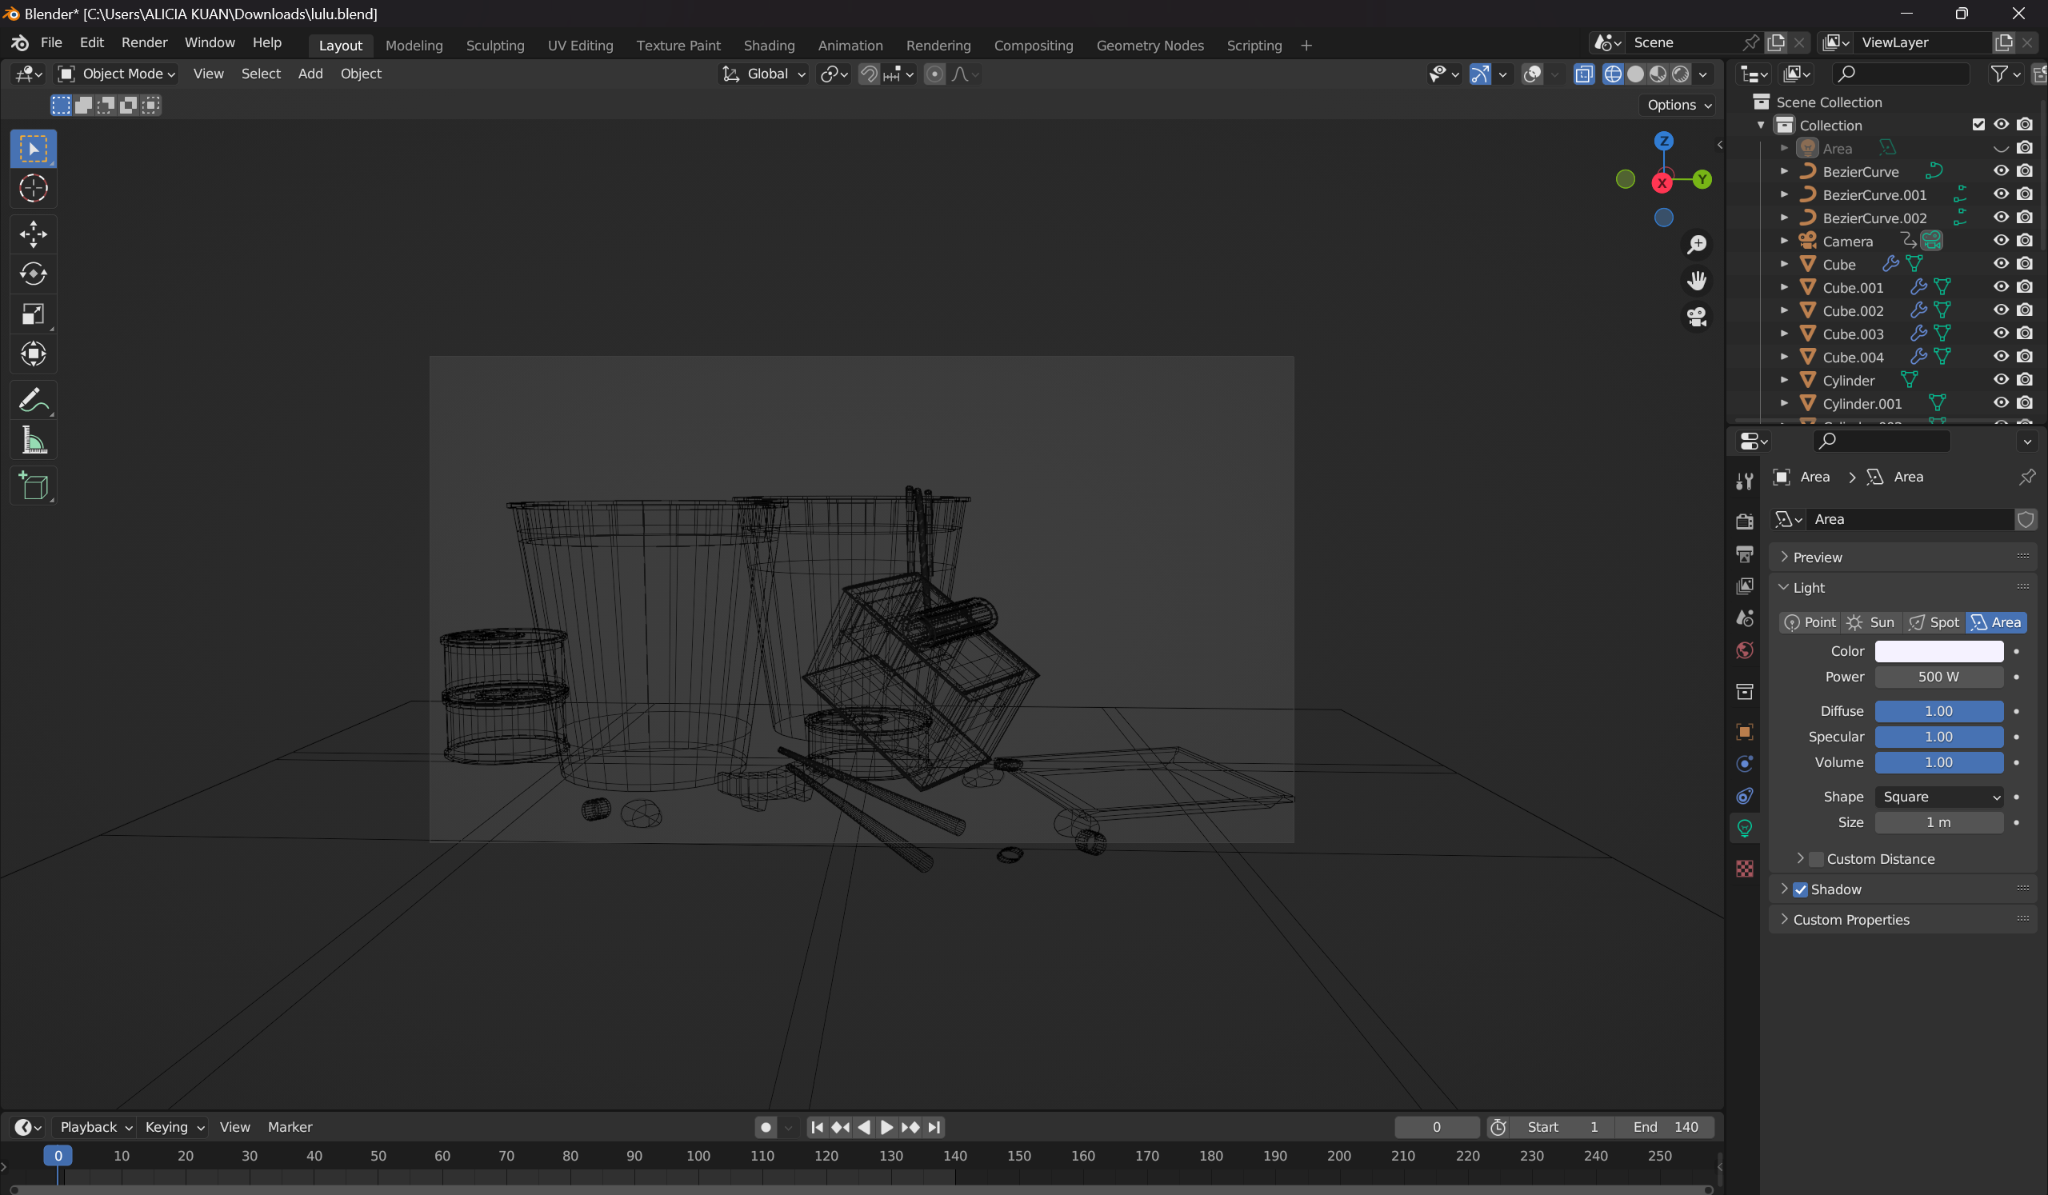Activate the 3D Cursor tool
The height and width of the screenshot is (1195, 2048).
[33, 188]
